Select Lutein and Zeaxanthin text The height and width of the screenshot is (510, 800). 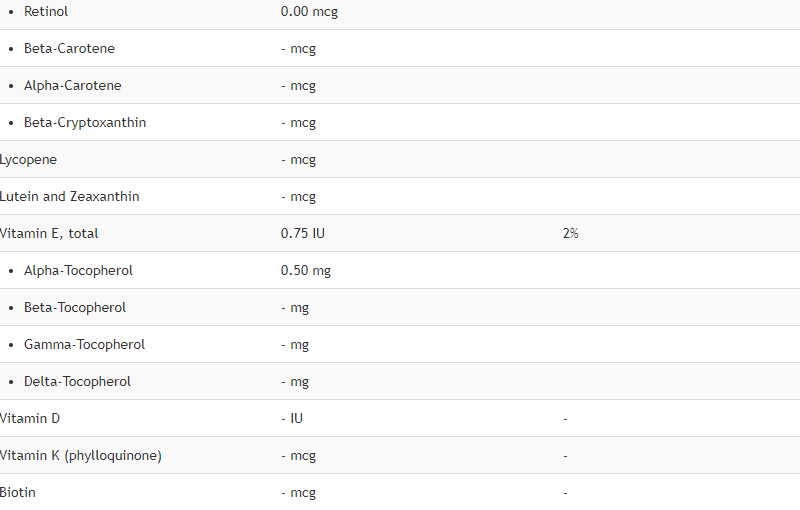69,197
